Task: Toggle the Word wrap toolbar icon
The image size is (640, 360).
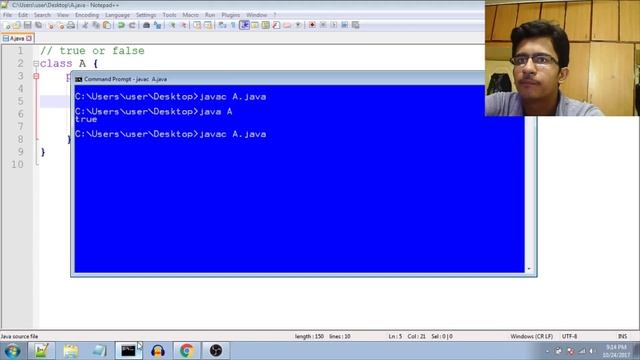Action: point(222,25)
